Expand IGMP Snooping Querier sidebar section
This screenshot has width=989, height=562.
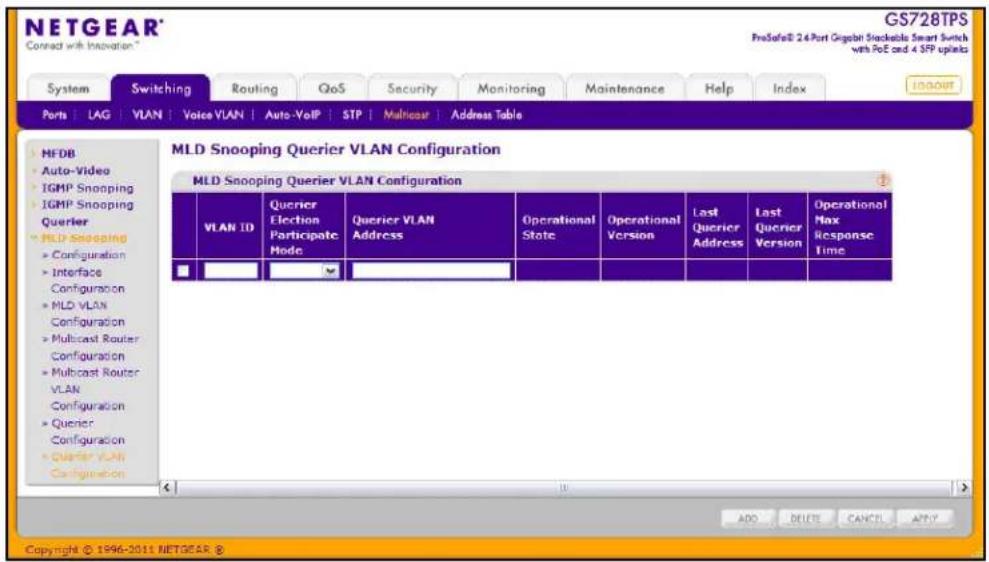pos(87,213)
